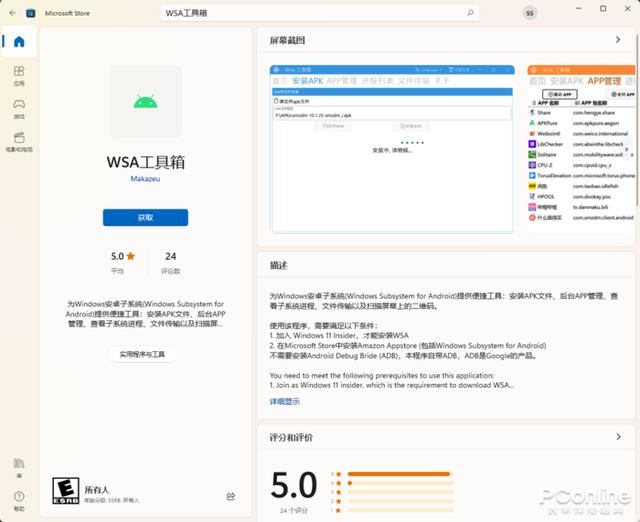Open the Makazeu publisher link
The width and height of the screenshot is (640, 522).
(145, 178)
